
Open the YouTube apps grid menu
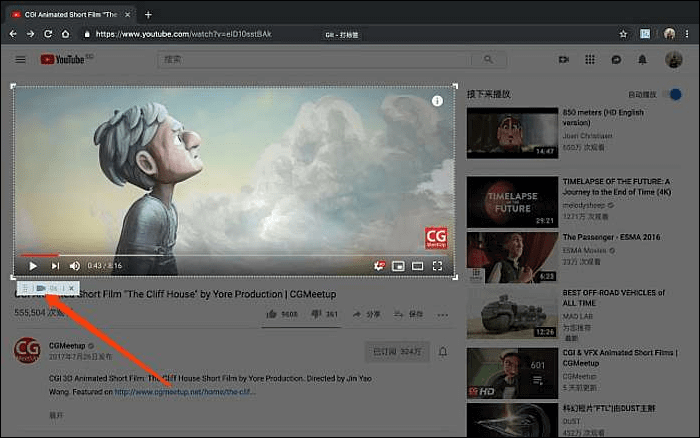point(590,60)
